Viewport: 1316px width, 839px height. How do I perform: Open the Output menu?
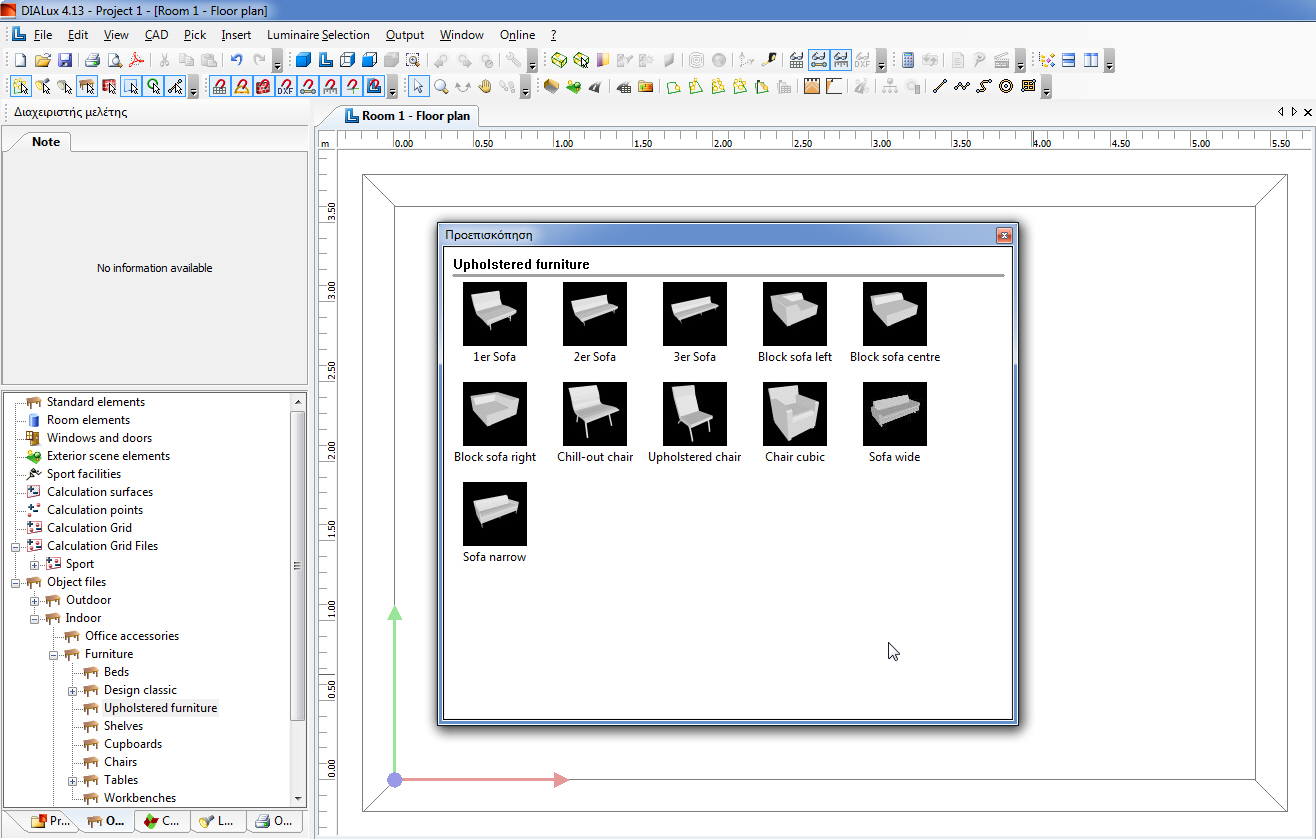point(405,34)
